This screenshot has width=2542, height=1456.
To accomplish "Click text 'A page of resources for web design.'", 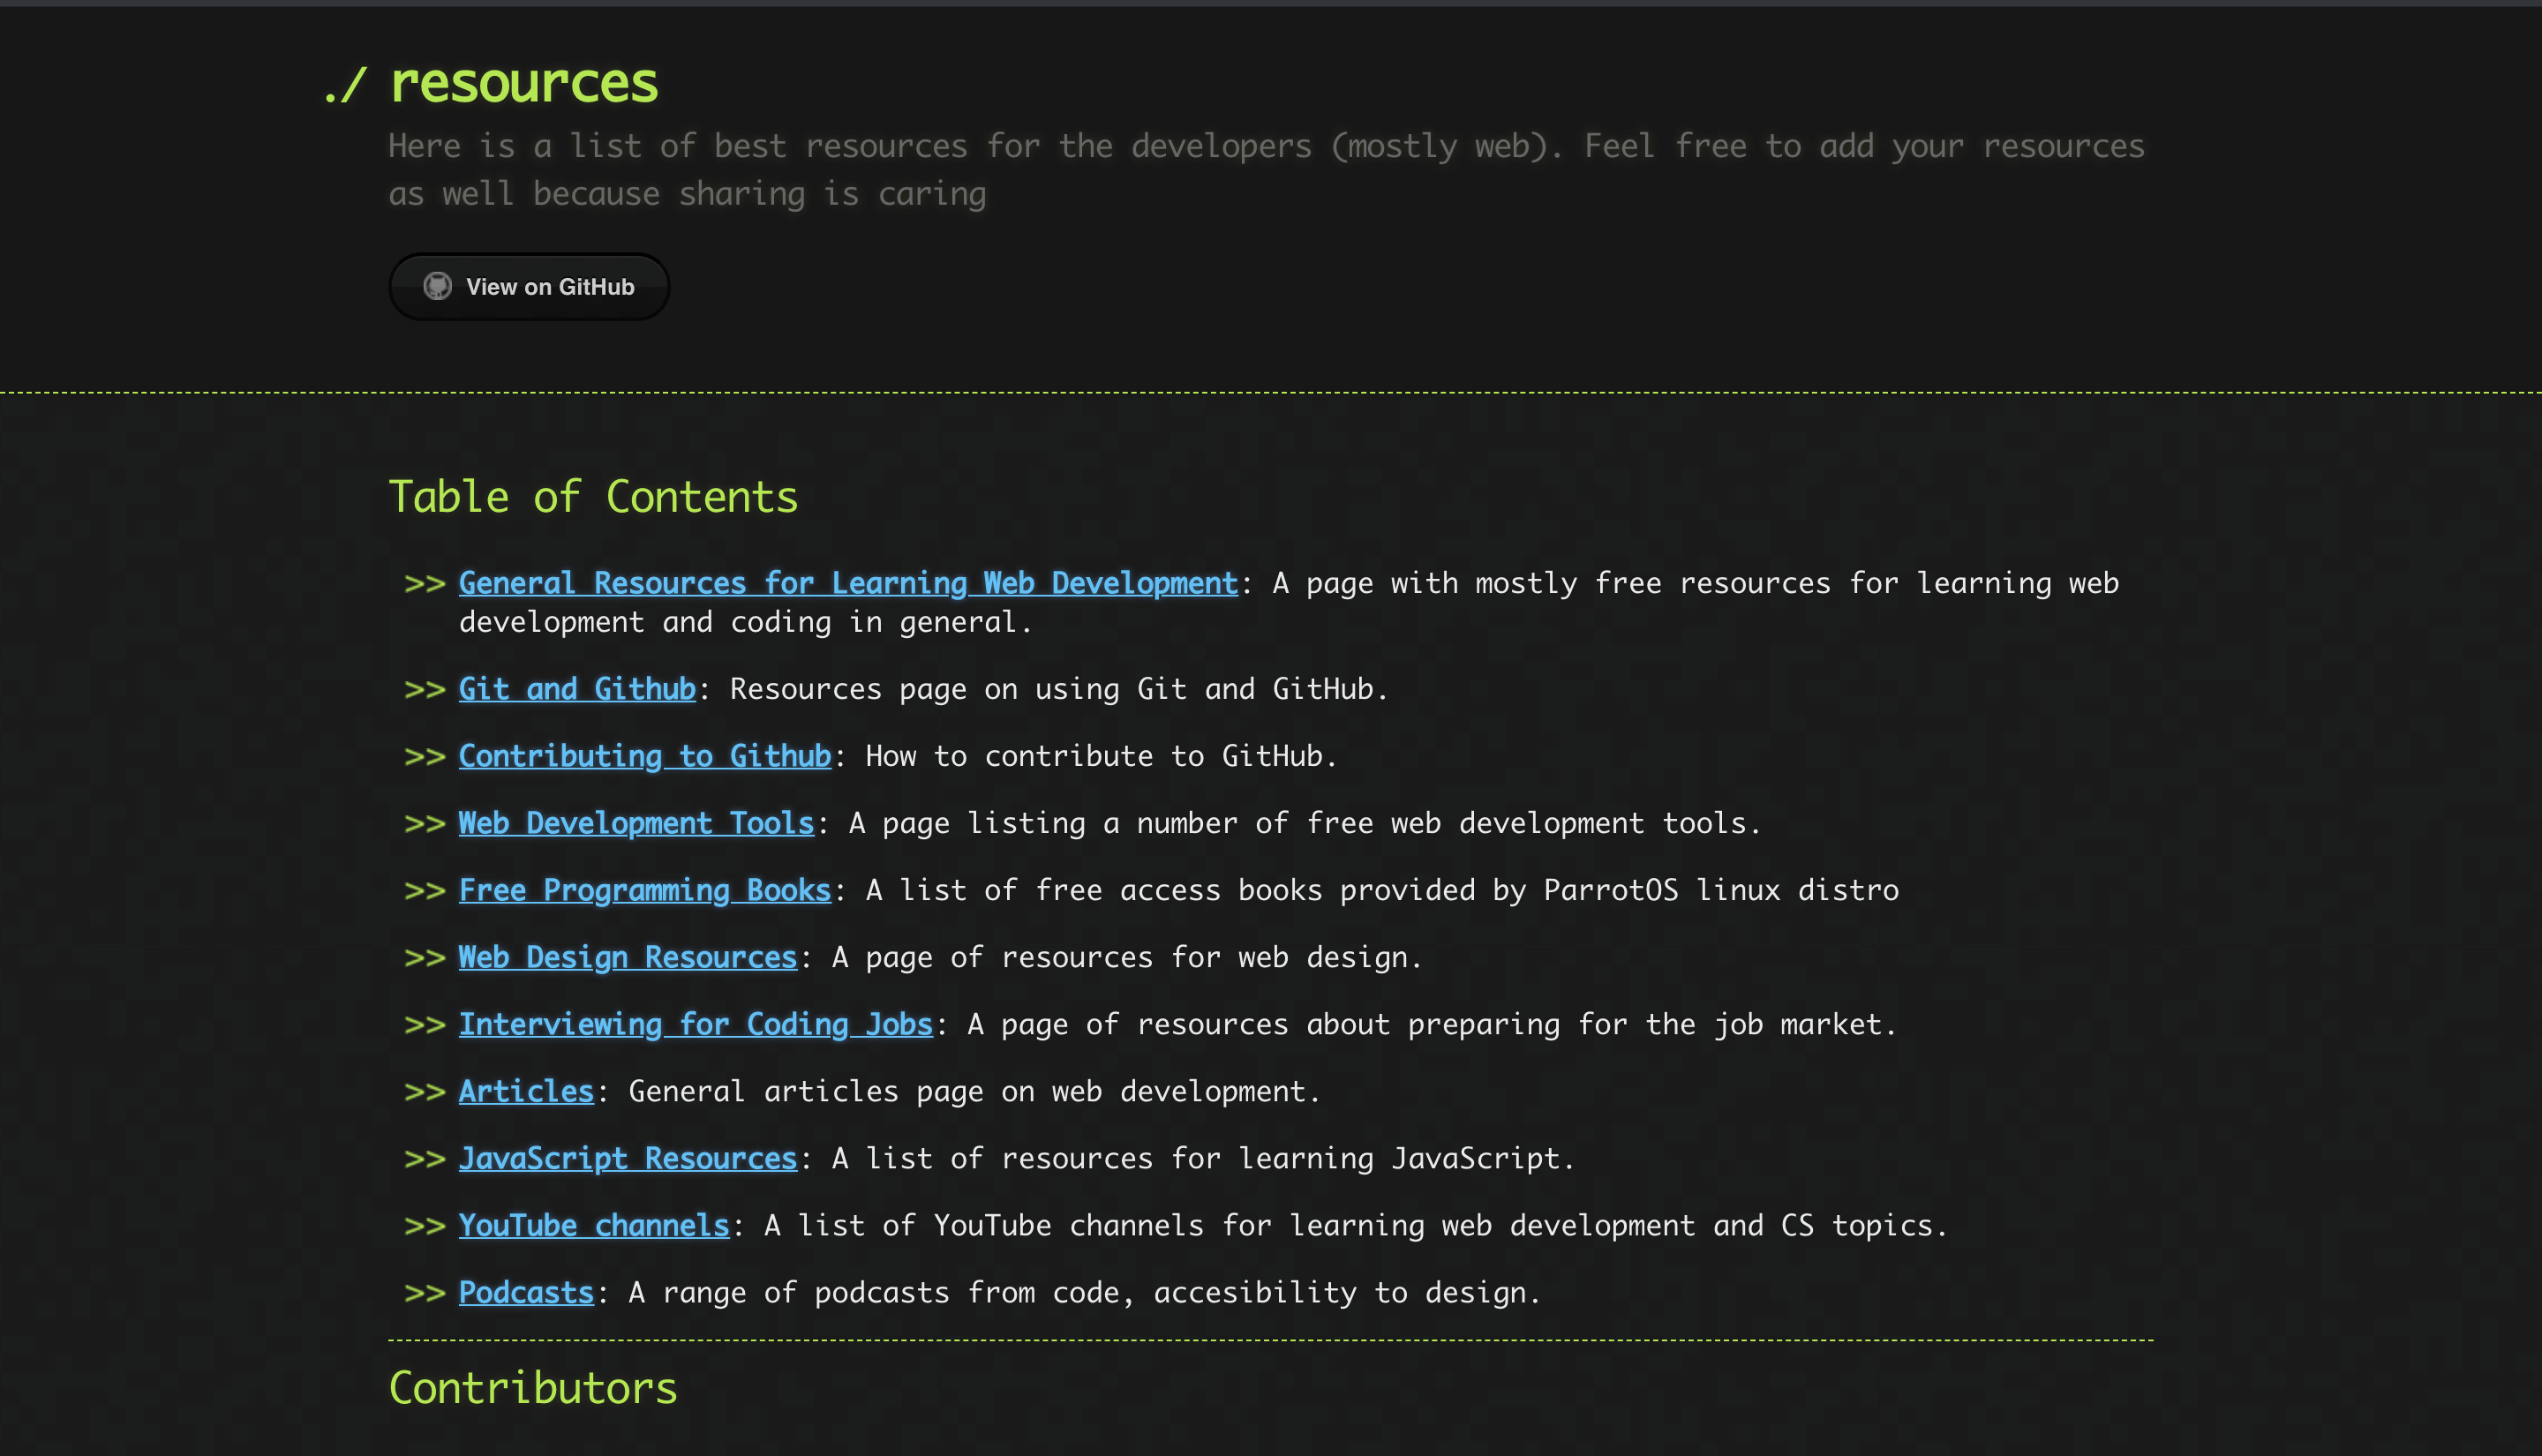I will pyautogui.click(x=1127, y=957).
